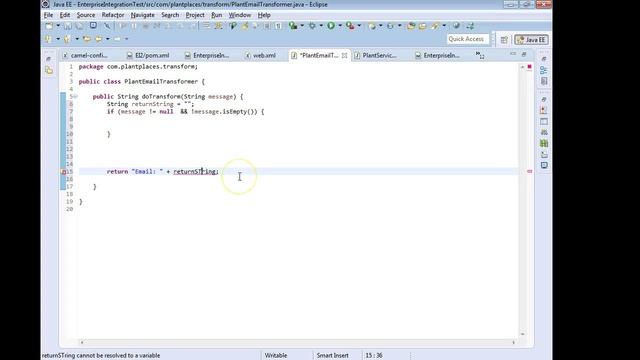Open the dropdown beside the server run icon
This screenshot has width=640, height=360.
click(x=302, y=26)
